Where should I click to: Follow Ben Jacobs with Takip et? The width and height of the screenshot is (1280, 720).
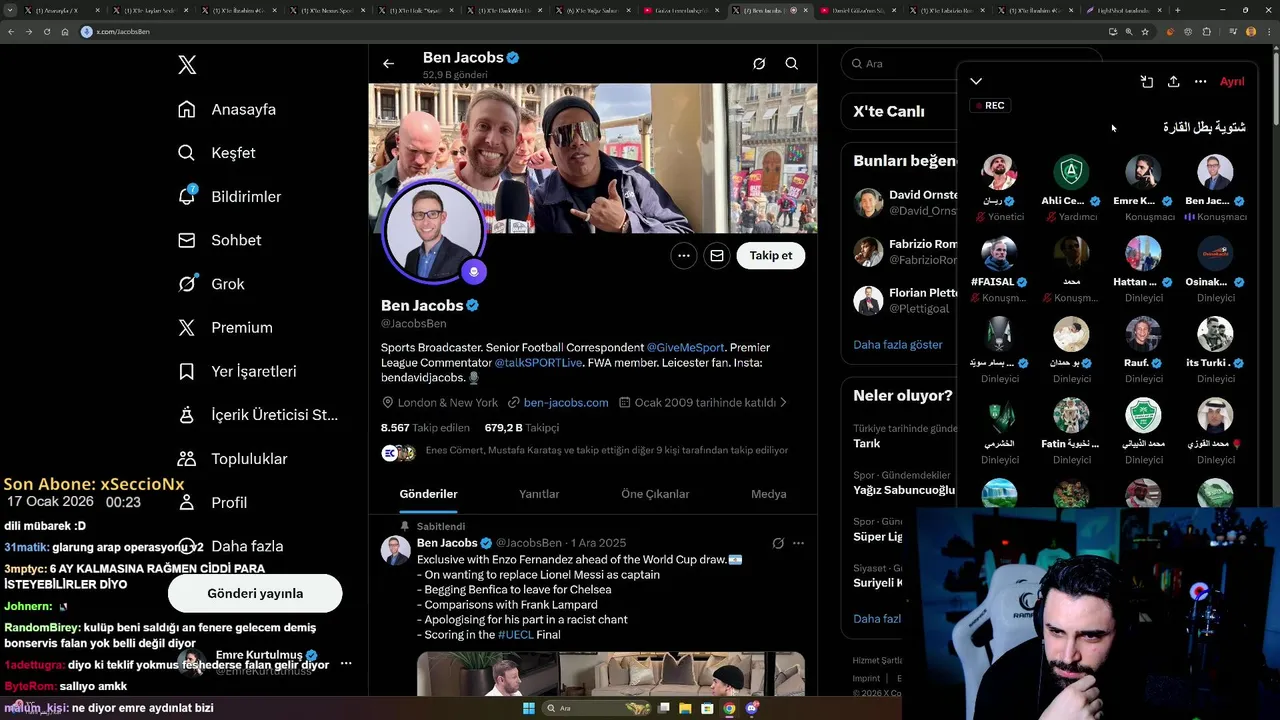pos(771,256)
